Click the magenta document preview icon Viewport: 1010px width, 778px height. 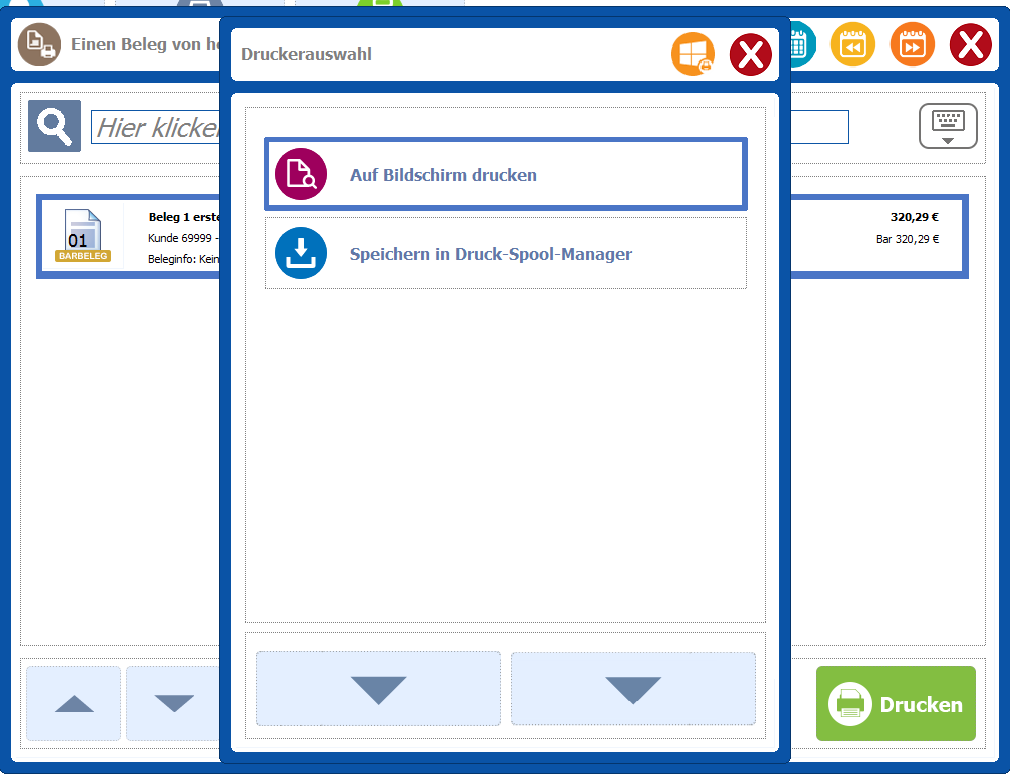pos(300,175)
